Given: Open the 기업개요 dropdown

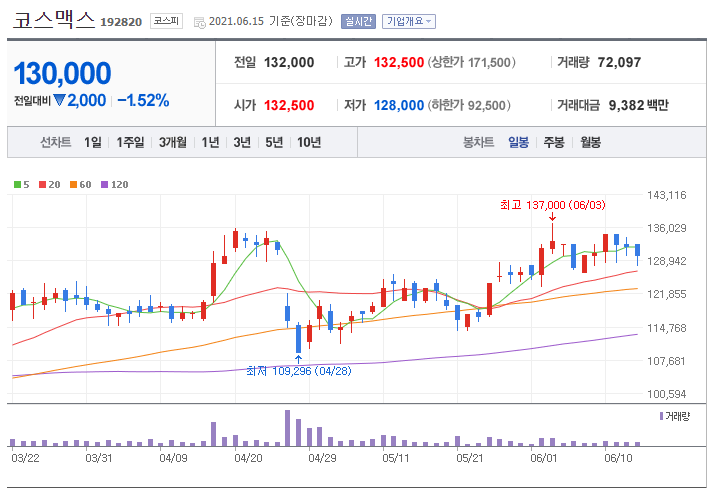Looking at the screenshot, I should (409, 21).
